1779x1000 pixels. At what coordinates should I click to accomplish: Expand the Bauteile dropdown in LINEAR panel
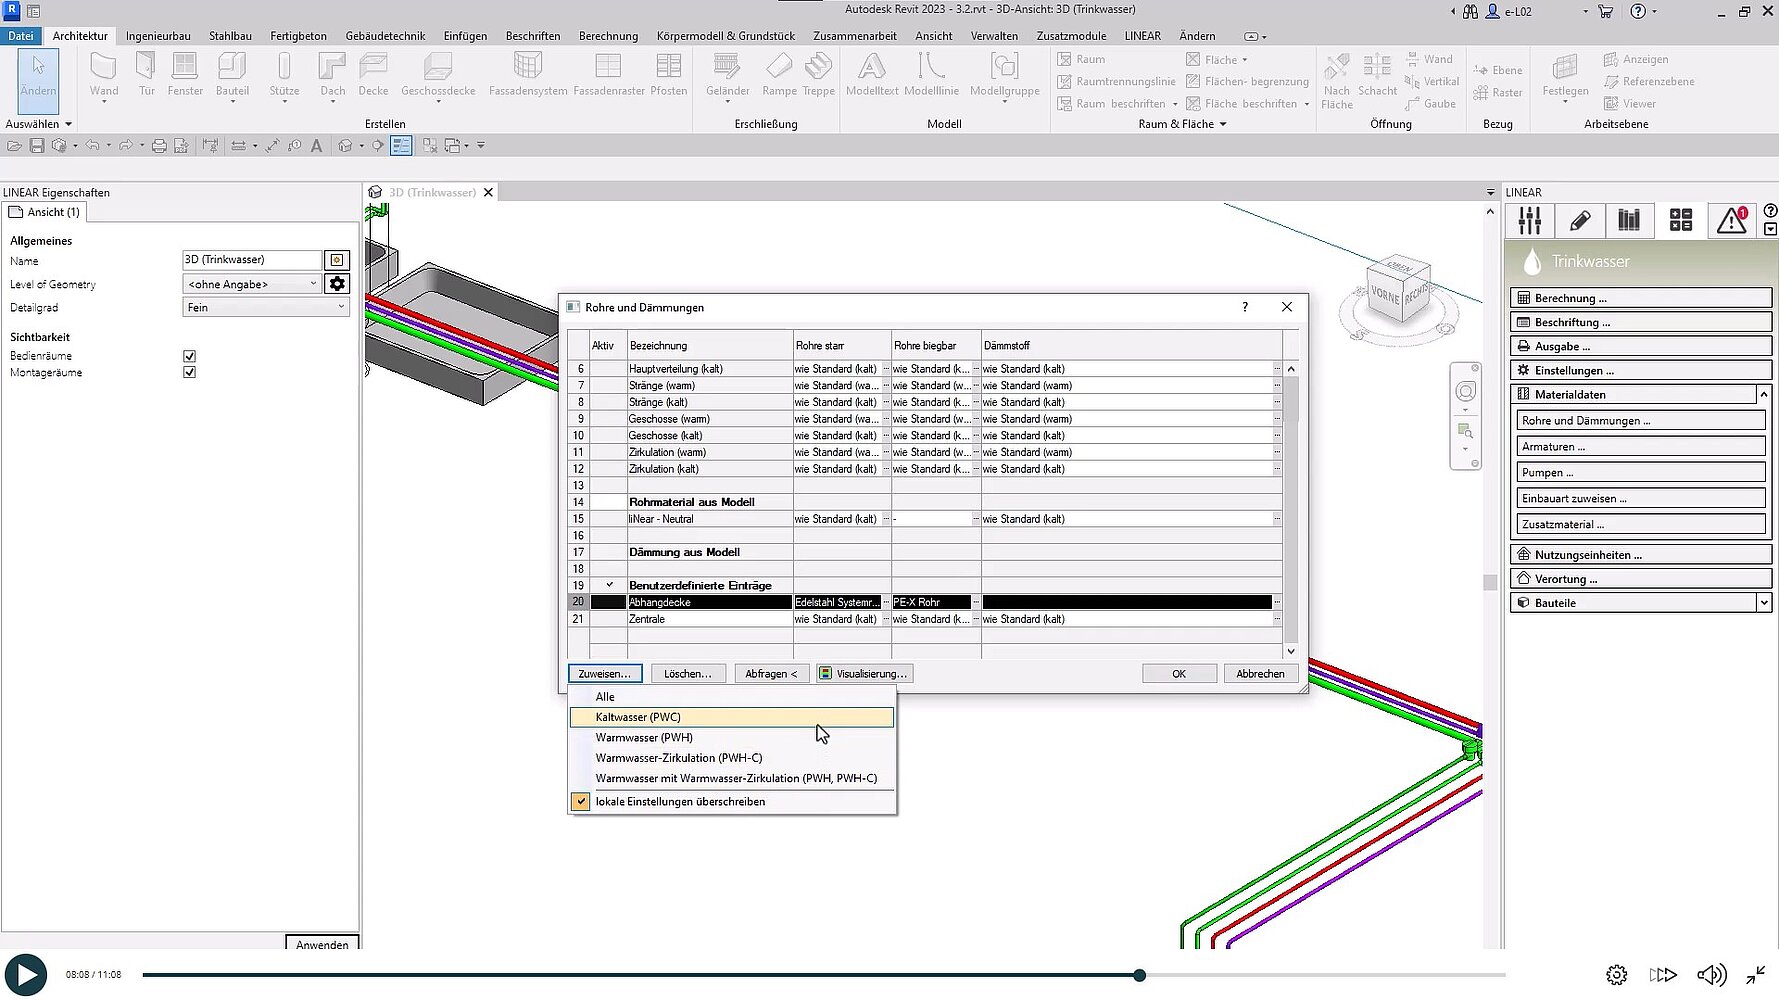(x=1763, y=603)
